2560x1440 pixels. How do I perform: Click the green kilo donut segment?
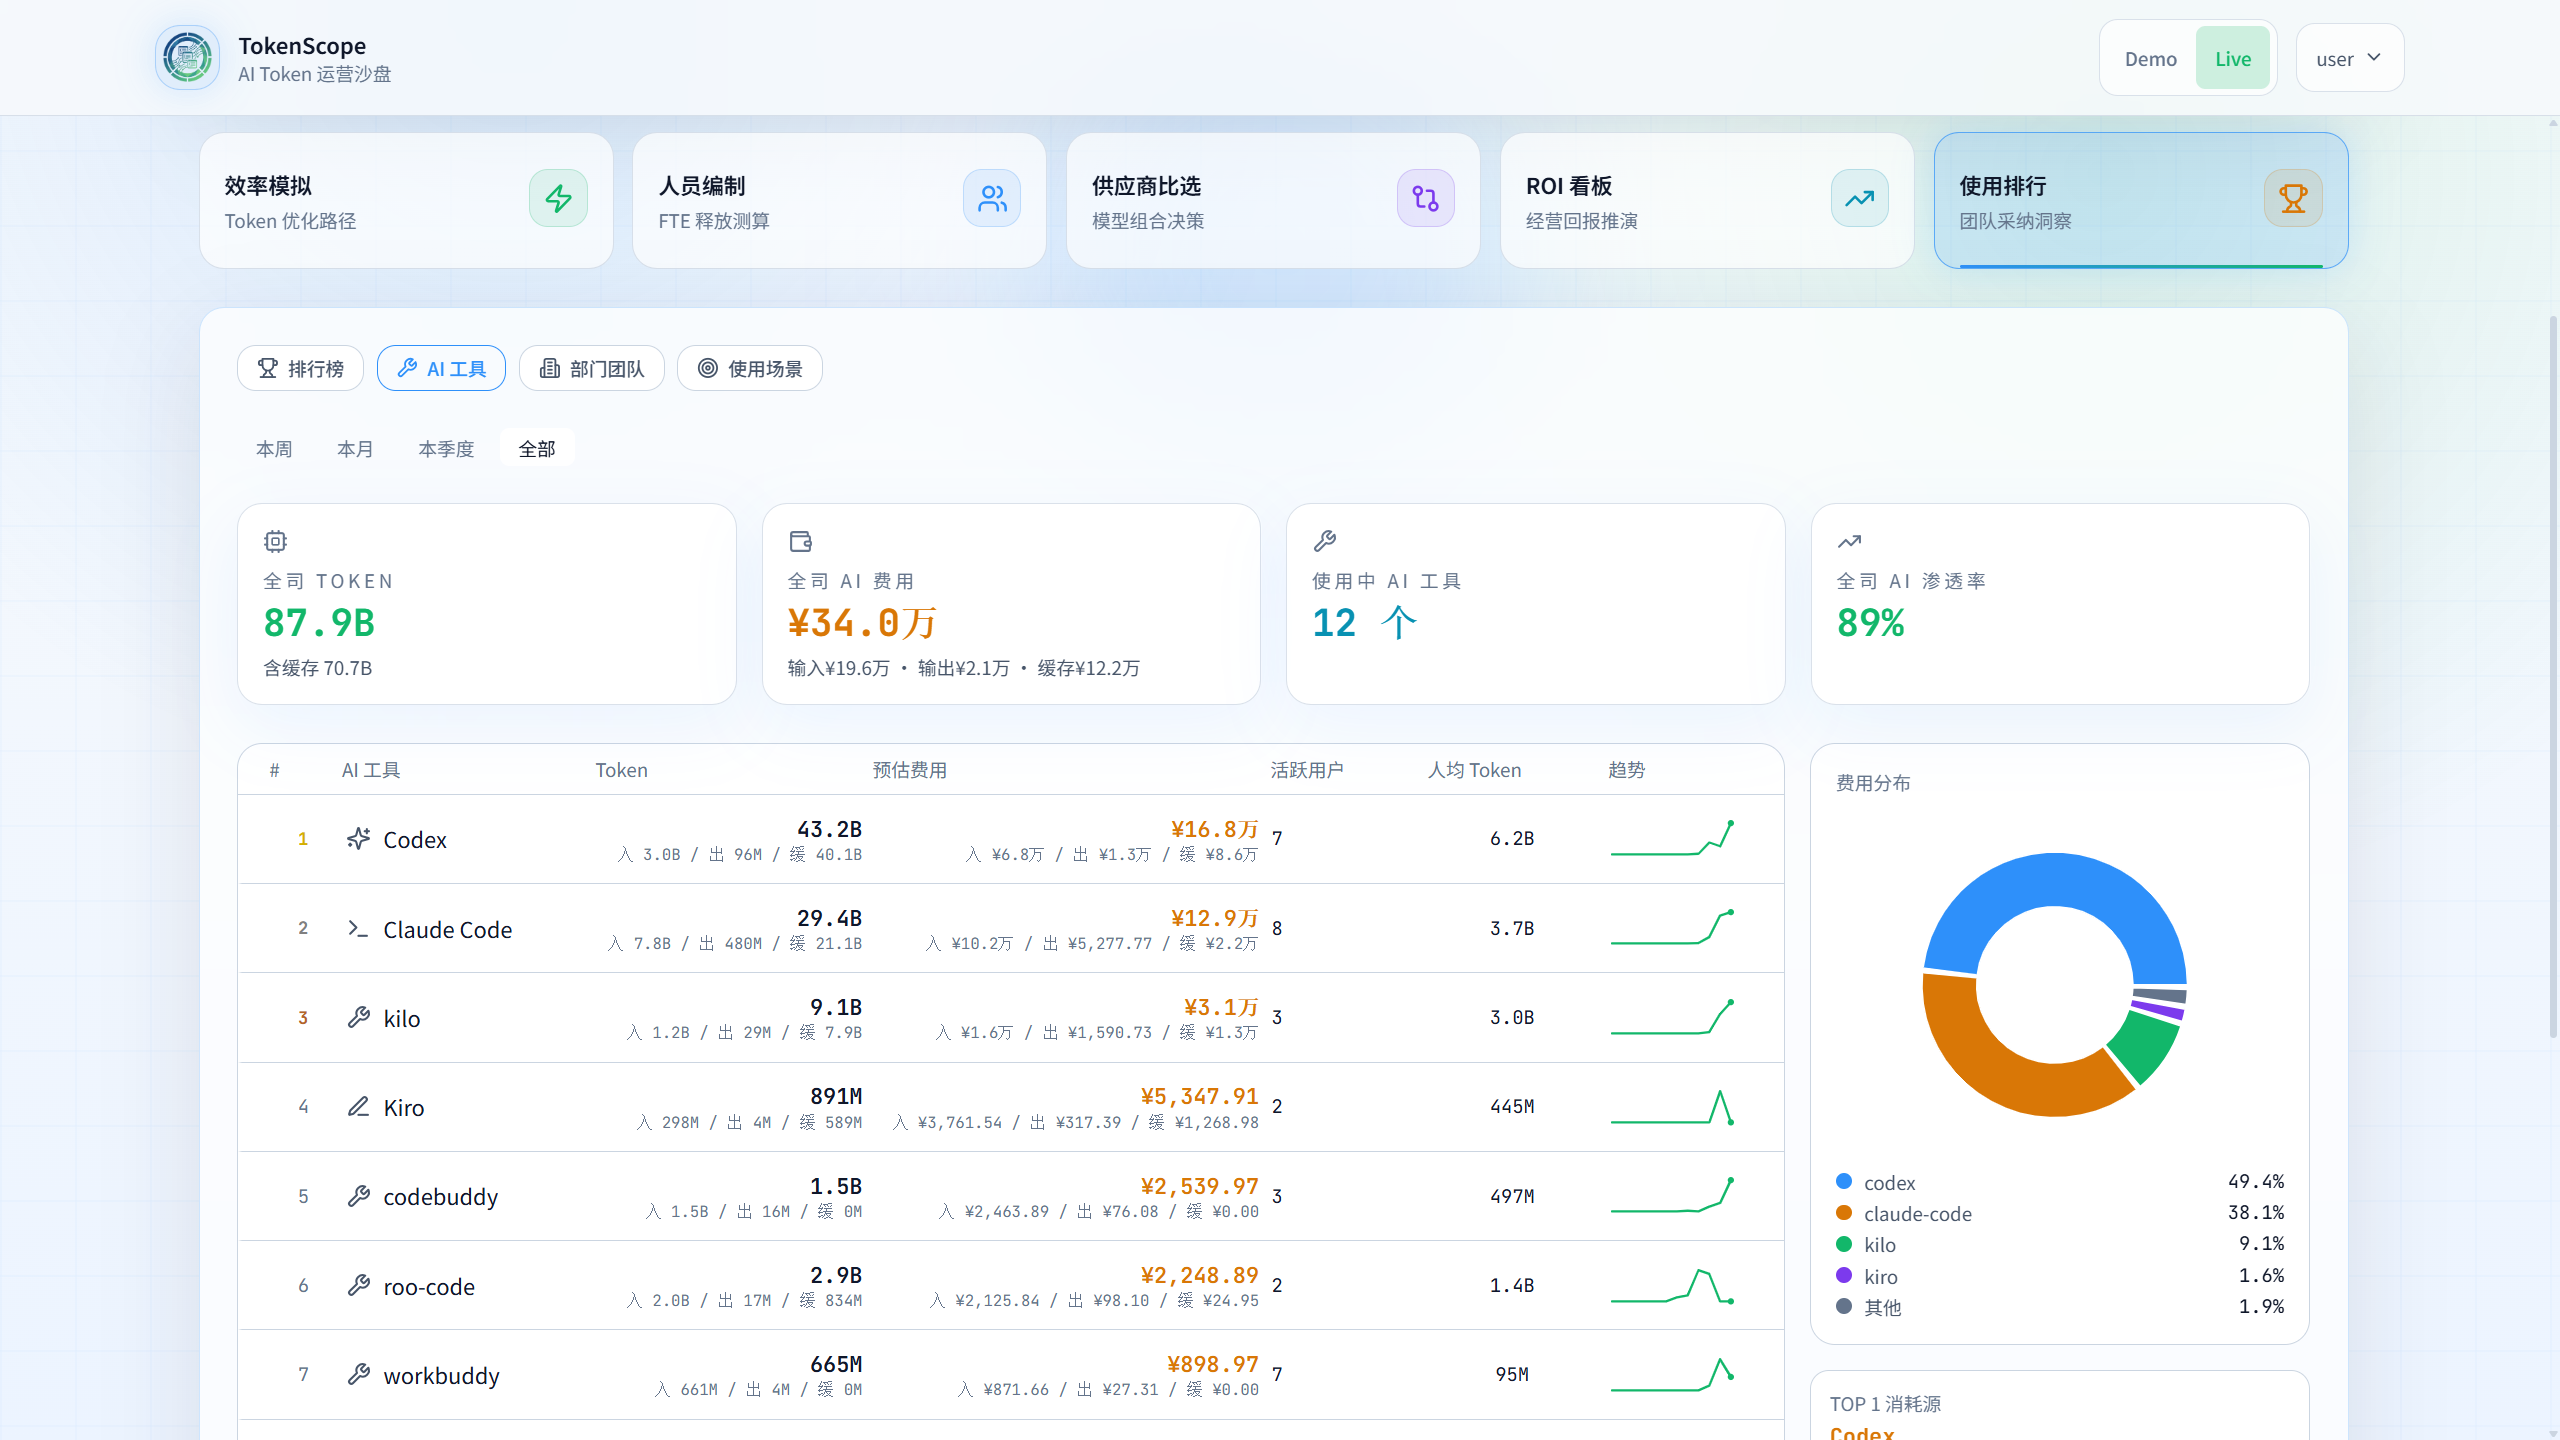2147,1047
